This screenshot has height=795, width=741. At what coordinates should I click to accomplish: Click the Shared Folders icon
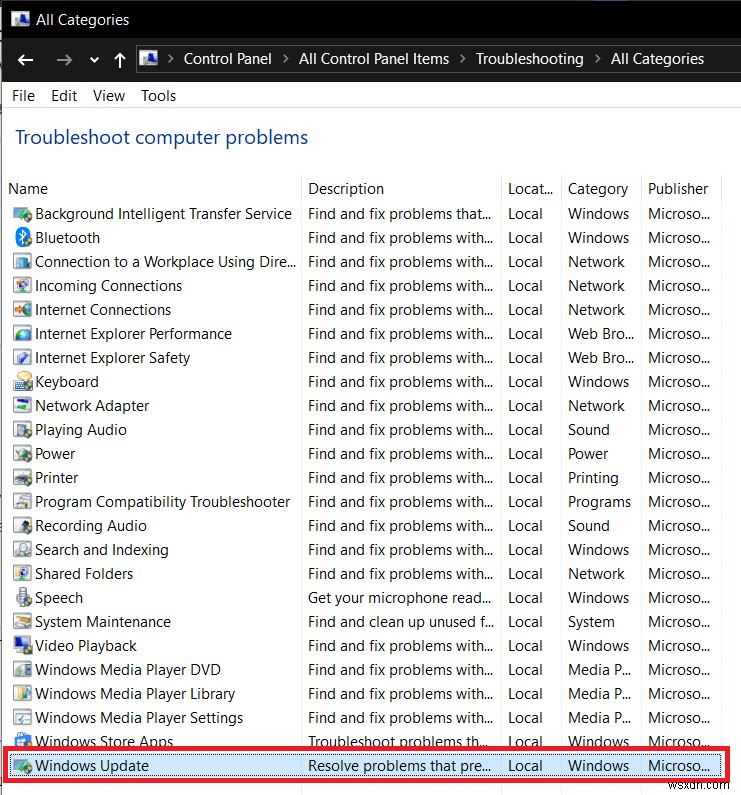tap(22, 574)
